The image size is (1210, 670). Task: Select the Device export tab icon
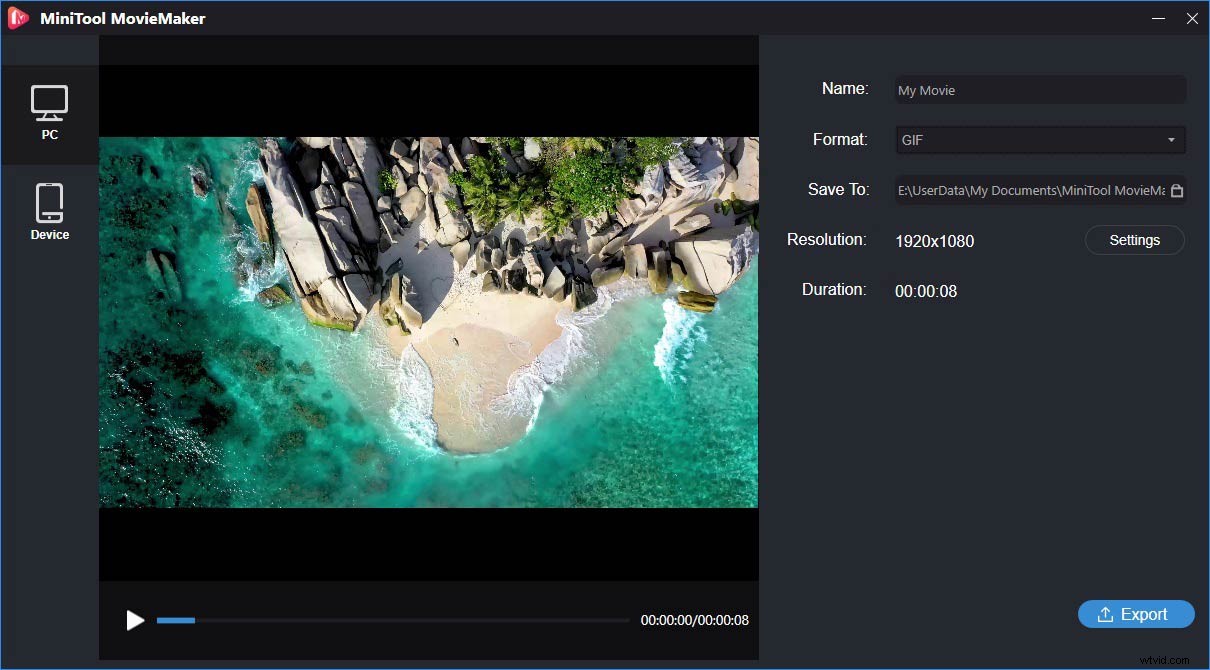tap(50, 202)
